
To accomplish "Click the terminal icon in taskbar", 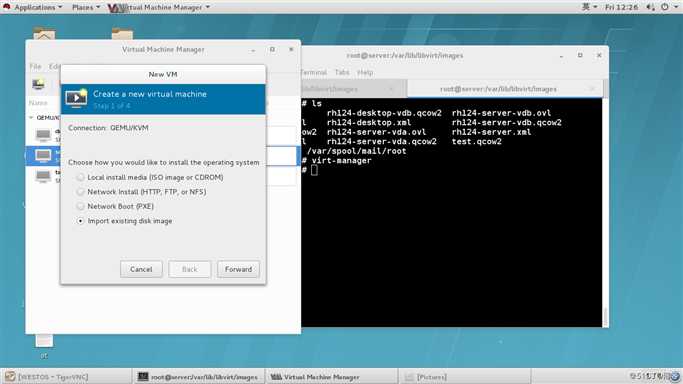I will click(x=143, y=377).
